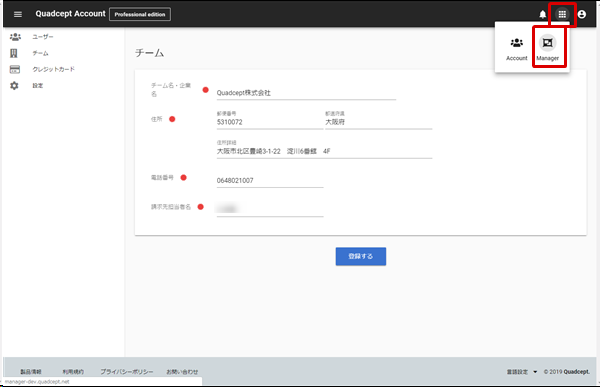The image size is (600, 387).
Task: Select the Manager app icon
Action: pyautogui.click(x=548, y=43)
